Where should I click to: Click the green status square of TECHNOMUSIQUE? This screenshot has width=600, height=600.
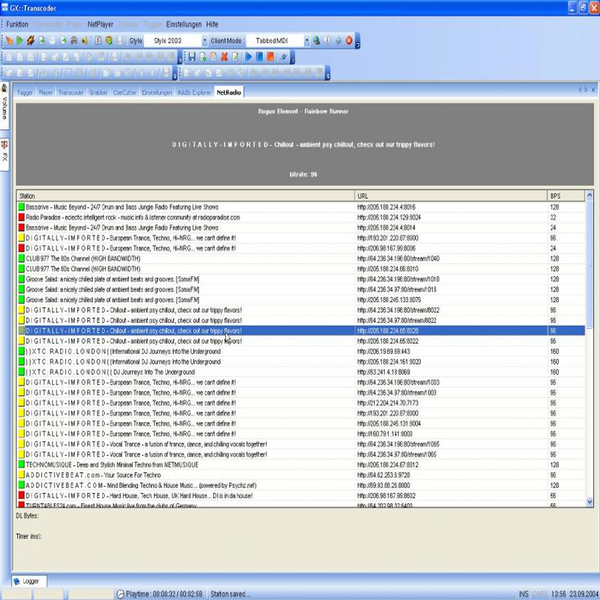21,465
